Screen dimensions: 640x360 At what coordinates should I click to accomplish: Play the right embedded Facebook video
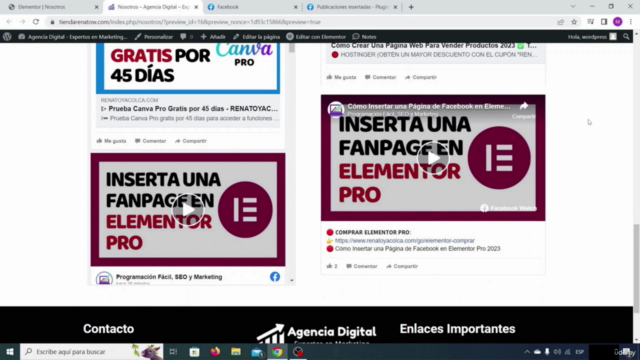click(x=433, y=158)
